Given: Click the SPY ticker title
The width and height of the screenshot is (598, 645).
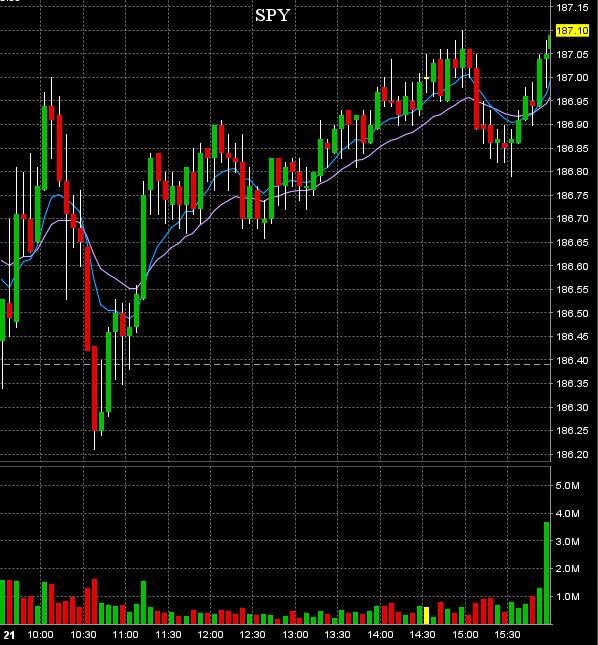Looking at the screenshot, I should click(x=272, y=15).
